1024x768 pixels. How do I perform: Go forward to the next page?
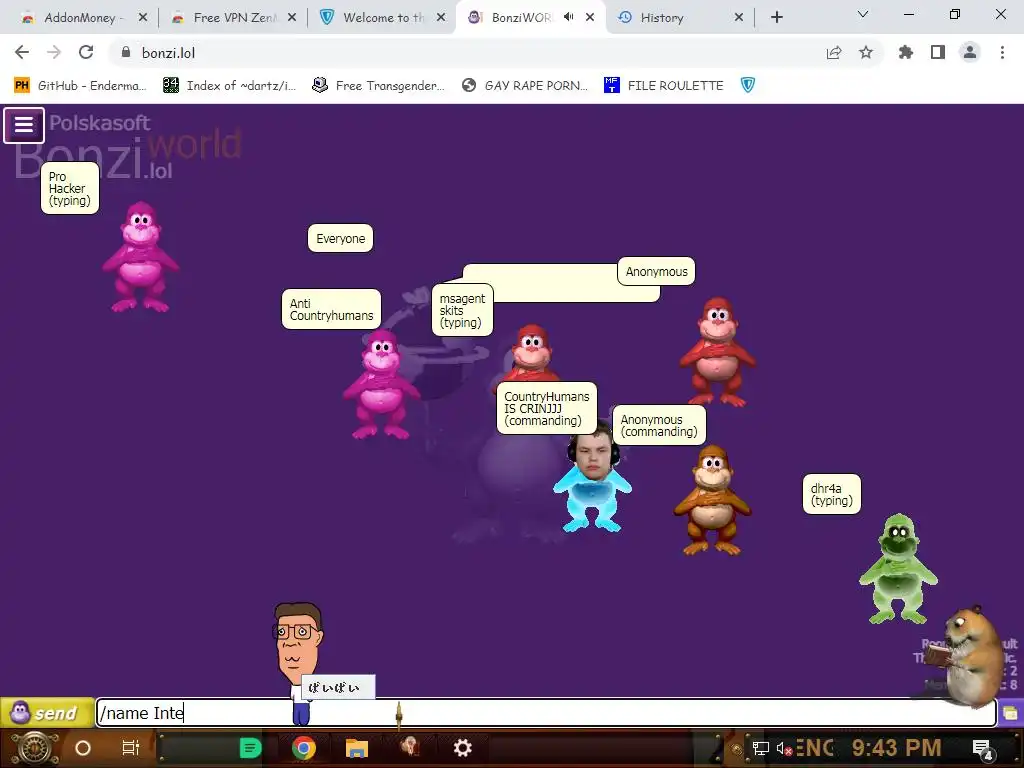54,52
